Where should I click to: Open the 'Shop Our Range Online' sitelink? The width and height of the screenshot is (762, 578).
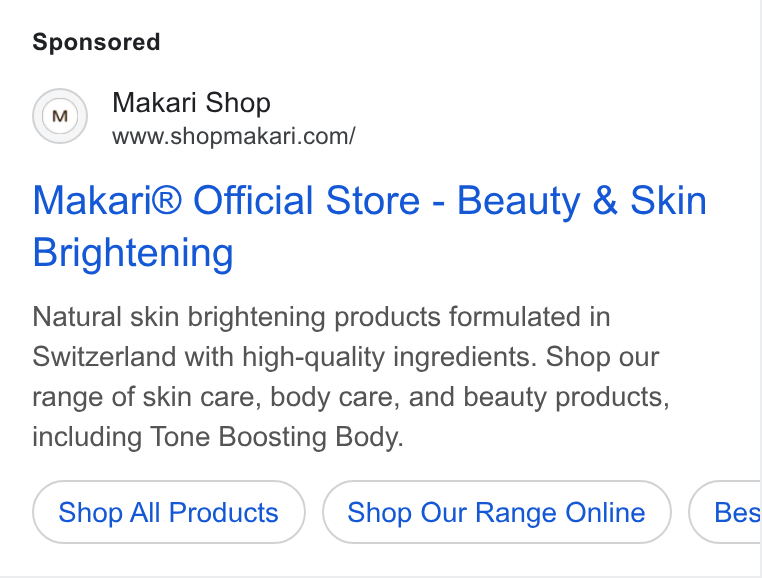[x=497, y=512]
